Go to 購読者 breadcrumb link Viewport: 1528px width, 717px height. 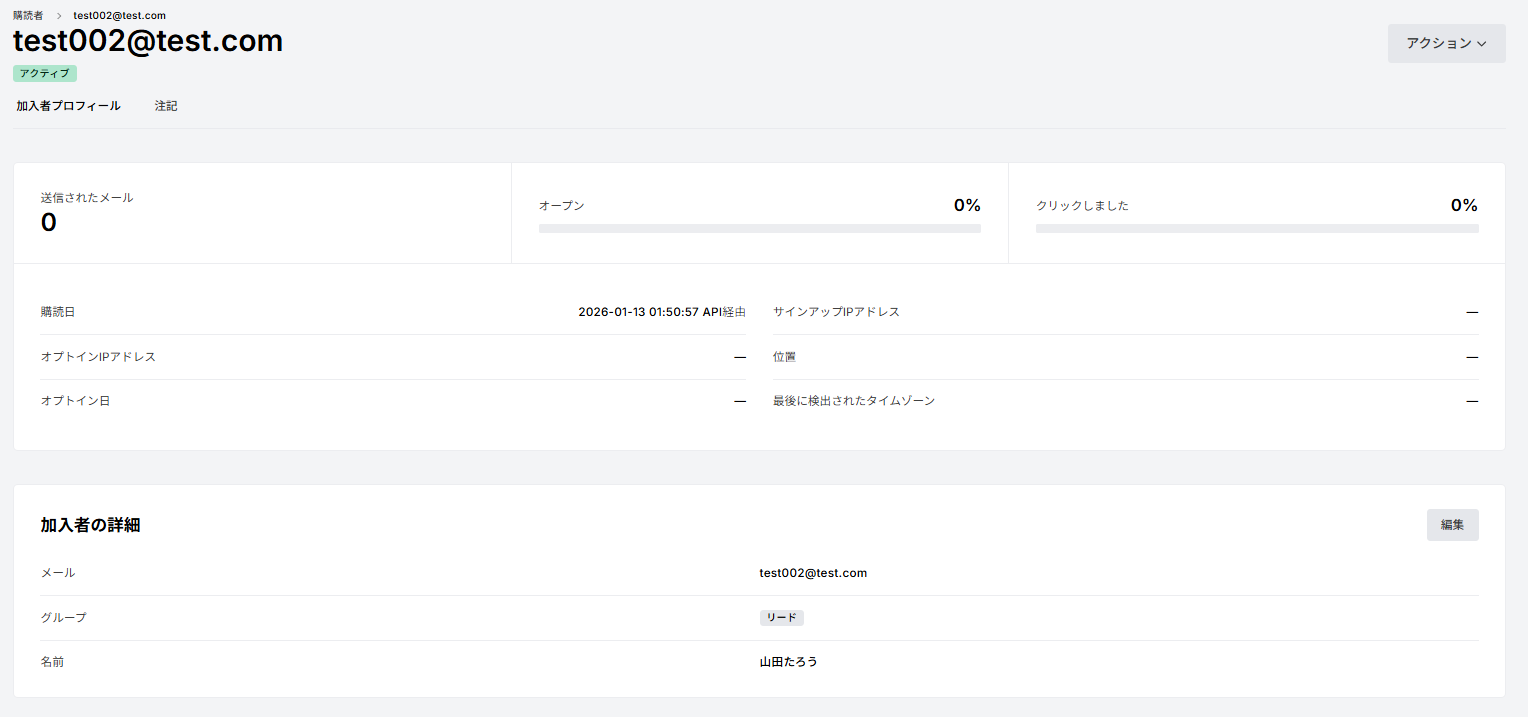coord(28,15)
